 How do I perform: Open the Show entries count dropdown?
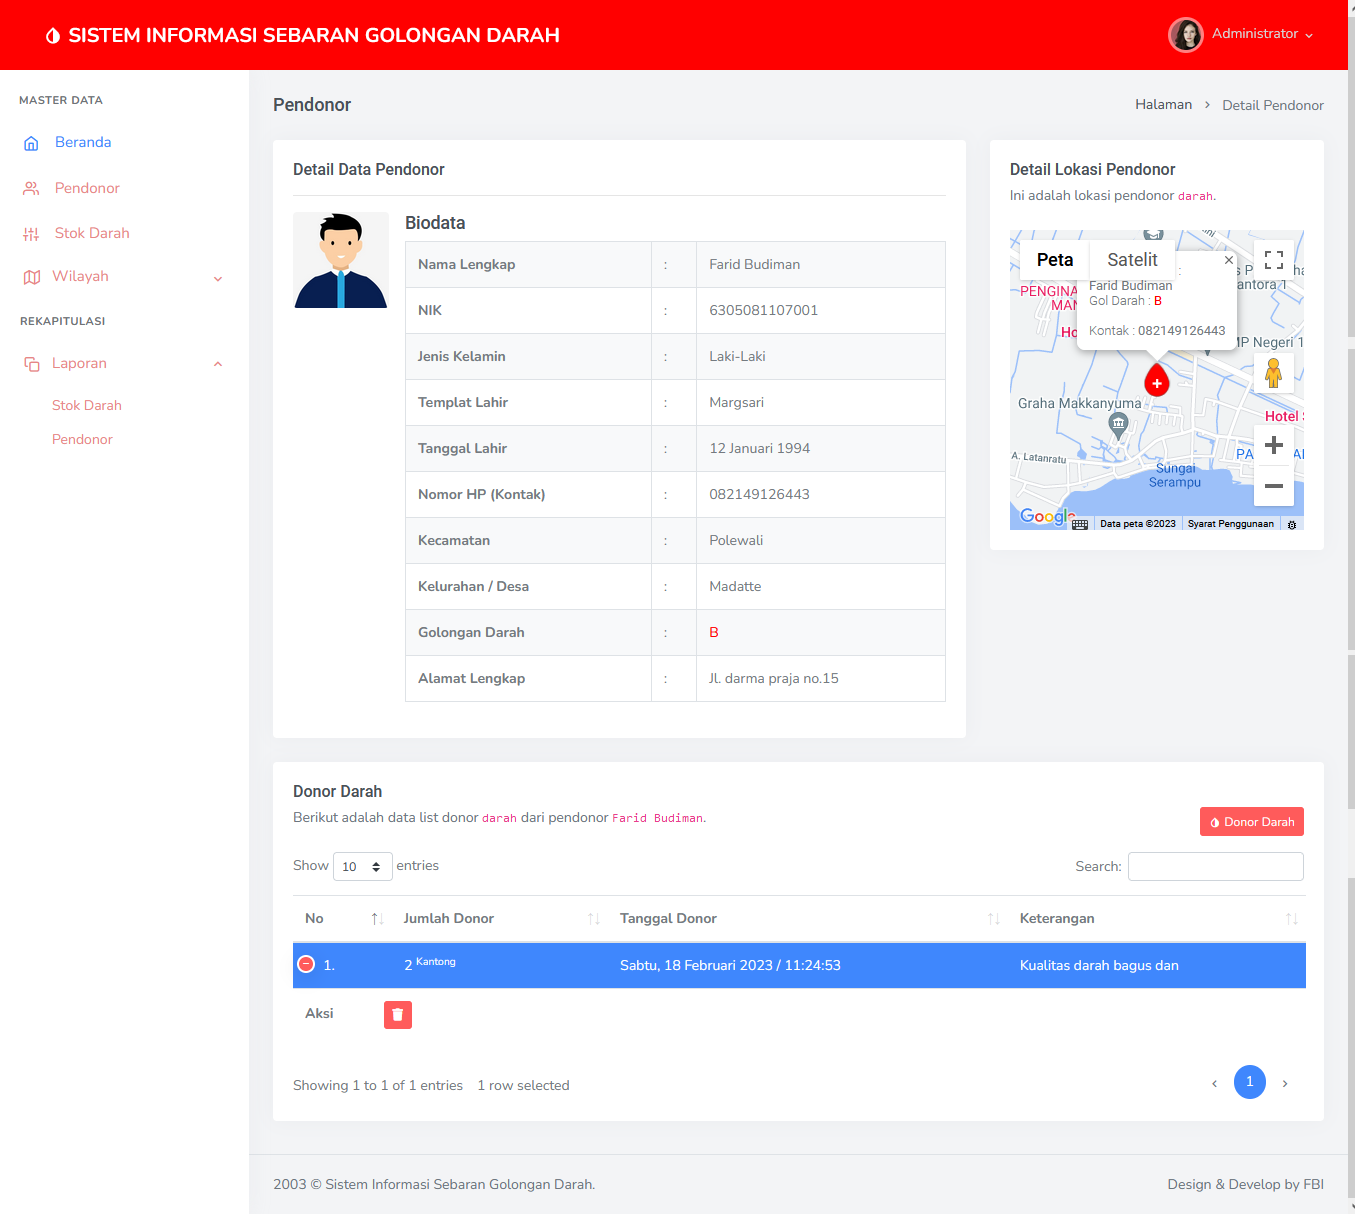pyautogui.click(x=362, y=866)
